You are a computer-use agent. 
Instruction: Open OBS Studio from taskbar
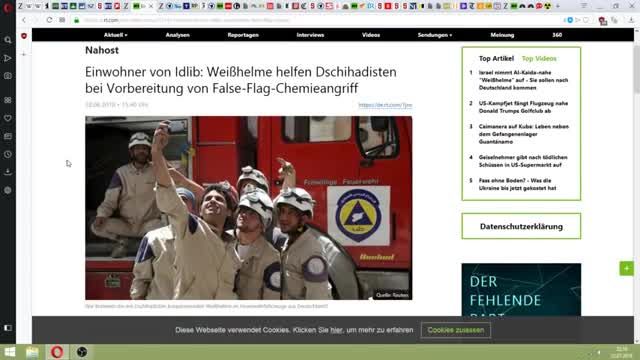82,352
